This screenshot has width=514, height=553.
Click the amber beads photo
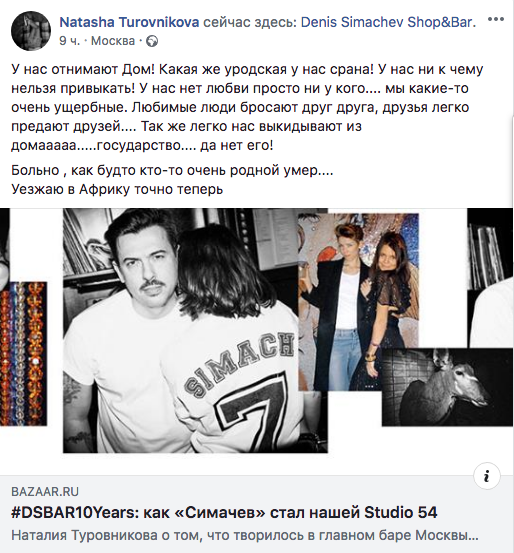tap(23, 353)
